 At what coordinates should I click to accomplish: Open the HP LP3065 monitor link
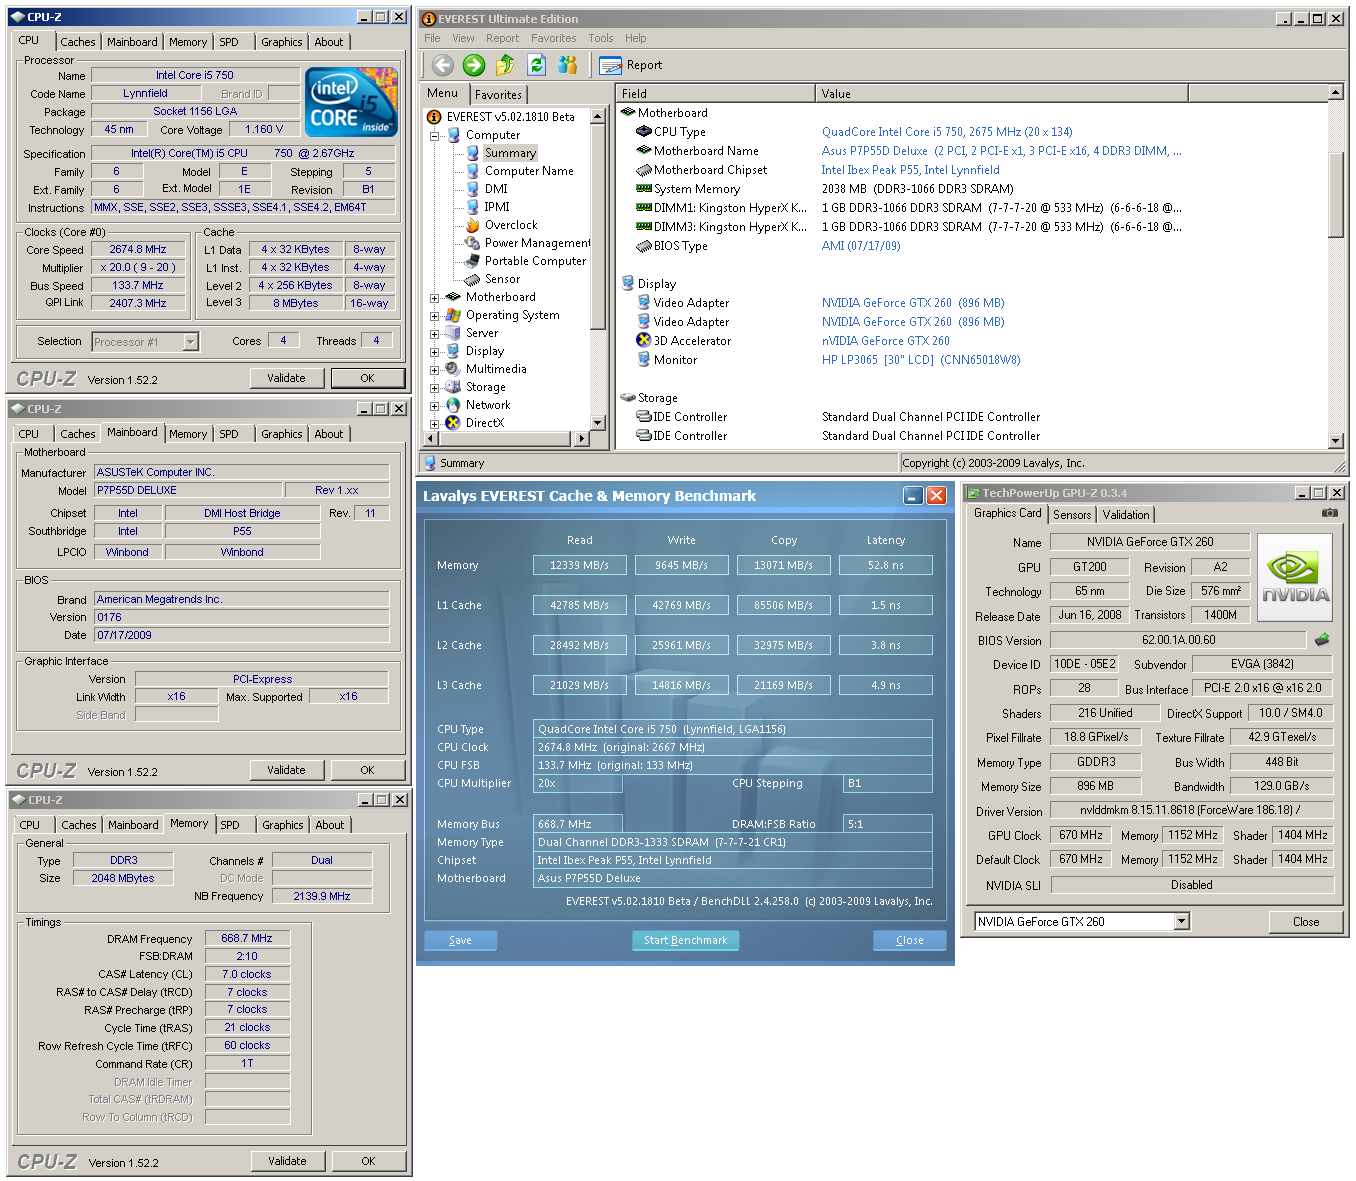pos(921,360)
